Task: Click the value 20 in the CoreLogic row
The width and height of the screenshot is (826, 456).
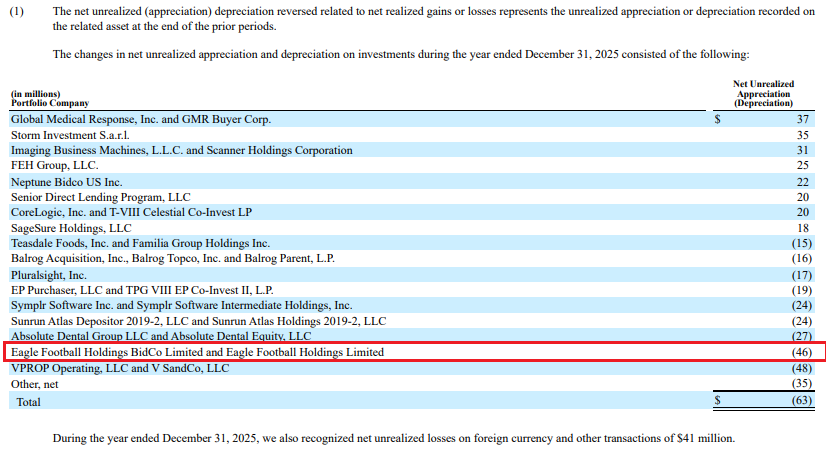Action: pyautogui.click(x=802, y=212)
